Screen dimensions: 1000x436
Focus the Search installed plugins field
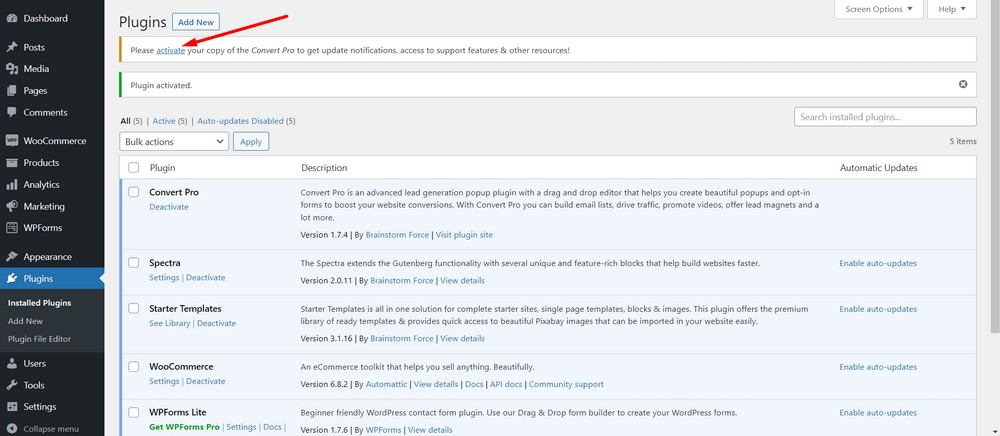pyautogui.click(x=885, y=117)
